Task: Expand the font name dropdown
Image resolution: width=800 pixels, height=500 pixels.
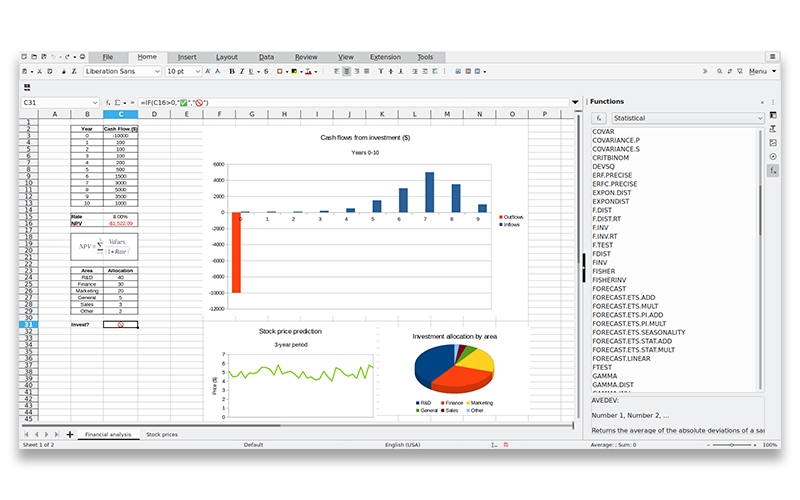Action: [x=157, y=72]
